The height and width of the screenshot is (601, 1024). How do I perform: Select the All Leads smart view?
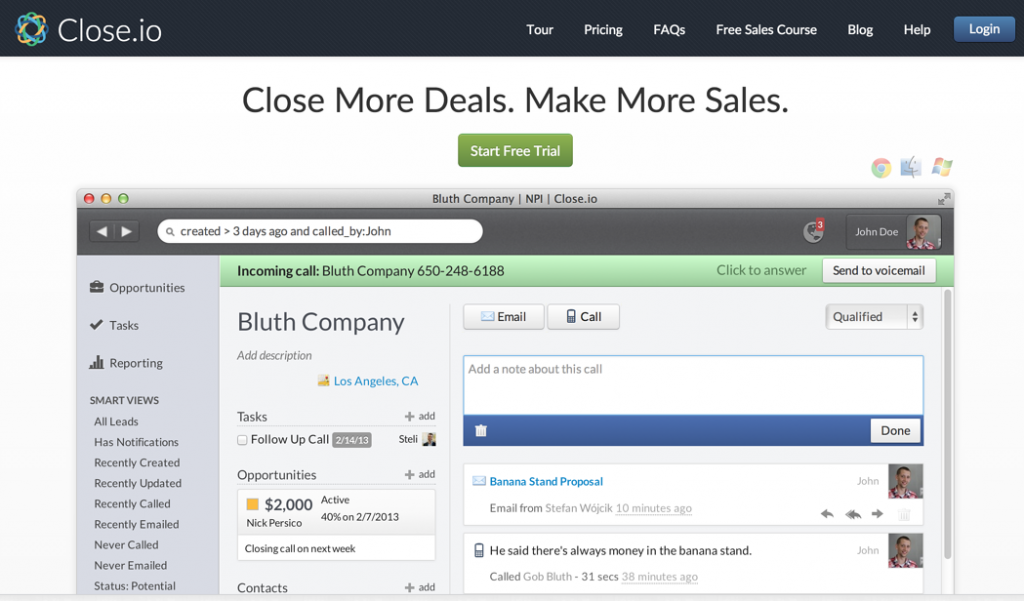[x=116, y=421]
